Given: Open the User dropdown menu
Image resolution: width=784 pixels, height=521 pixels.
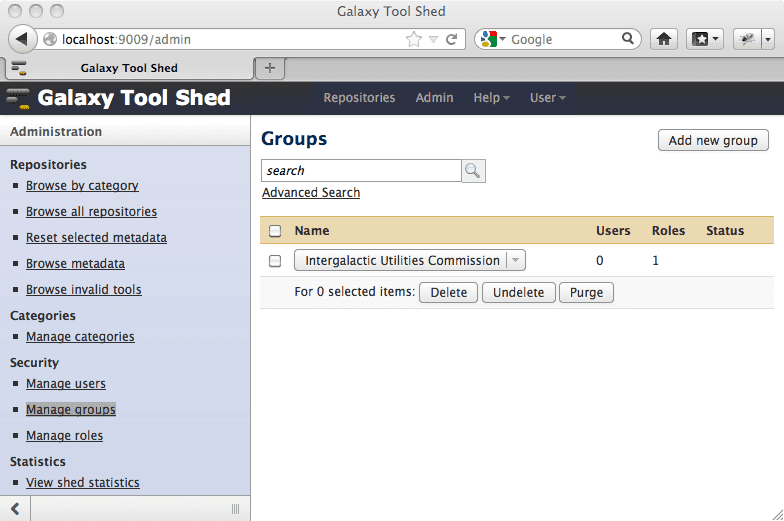Looking at the screenshot, I should pyautogui.click(x=547, y=98).
